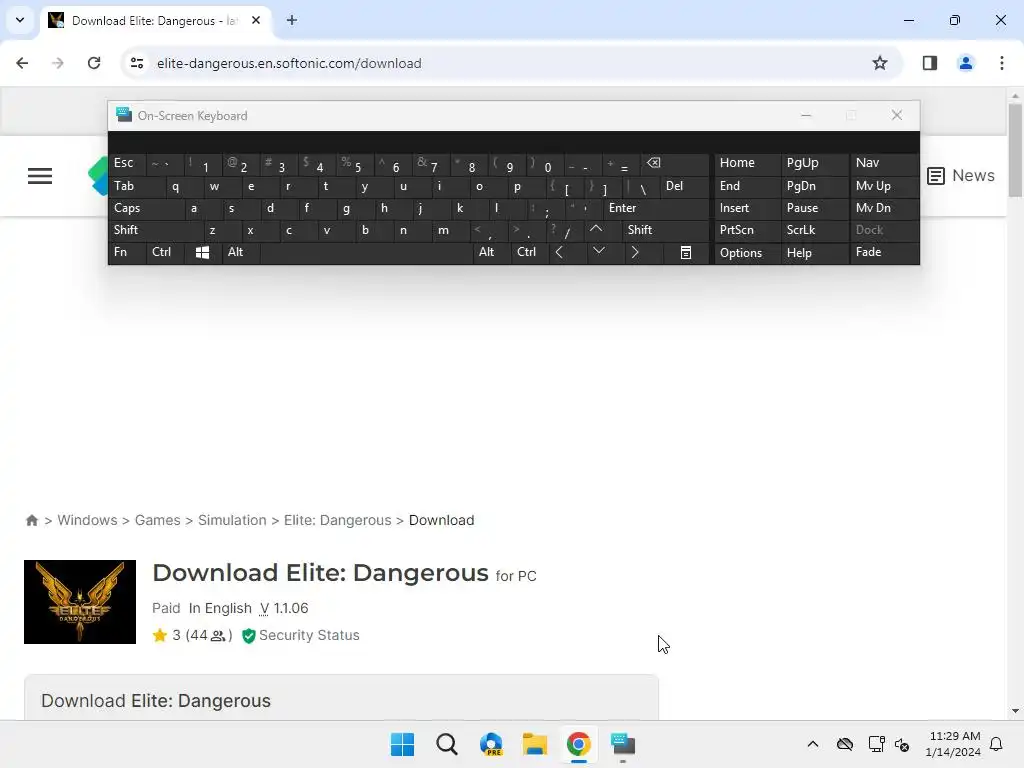Screen dimensions: 1024x768
Task: Click the browser forward arrow
Action: (58, 63)
